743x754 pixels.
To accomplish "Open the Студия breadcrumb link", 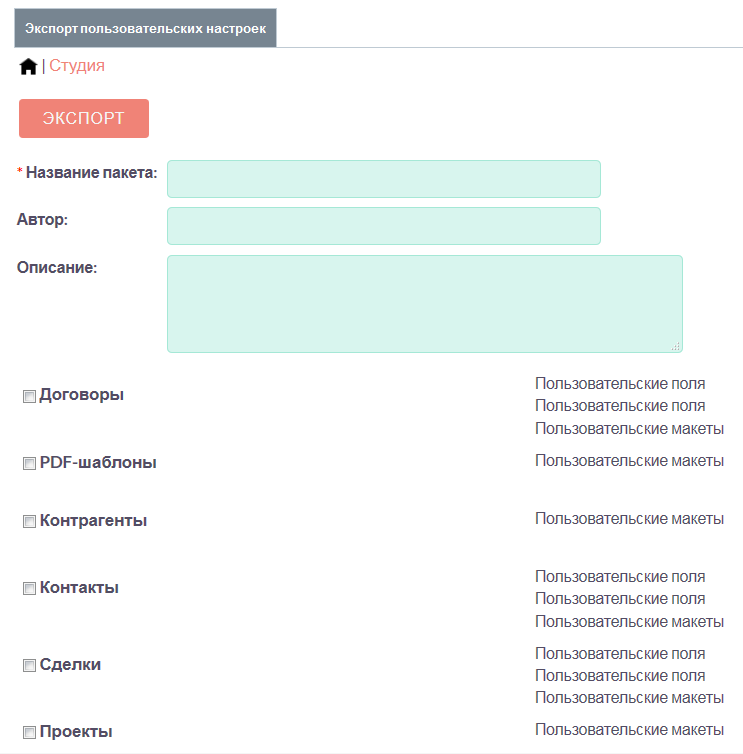I will pyautogui.click(x=77, y=65).
